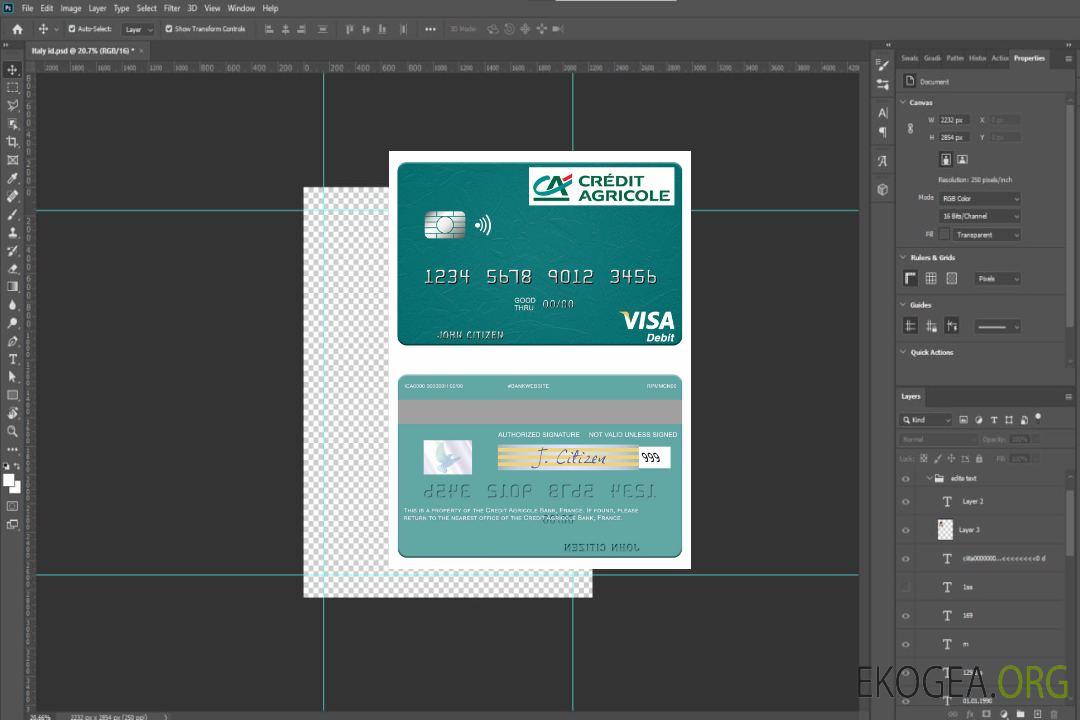Viewport: 1080px width, 720px height.
Task: Open the Filter menu
Action: coord(172,8)
